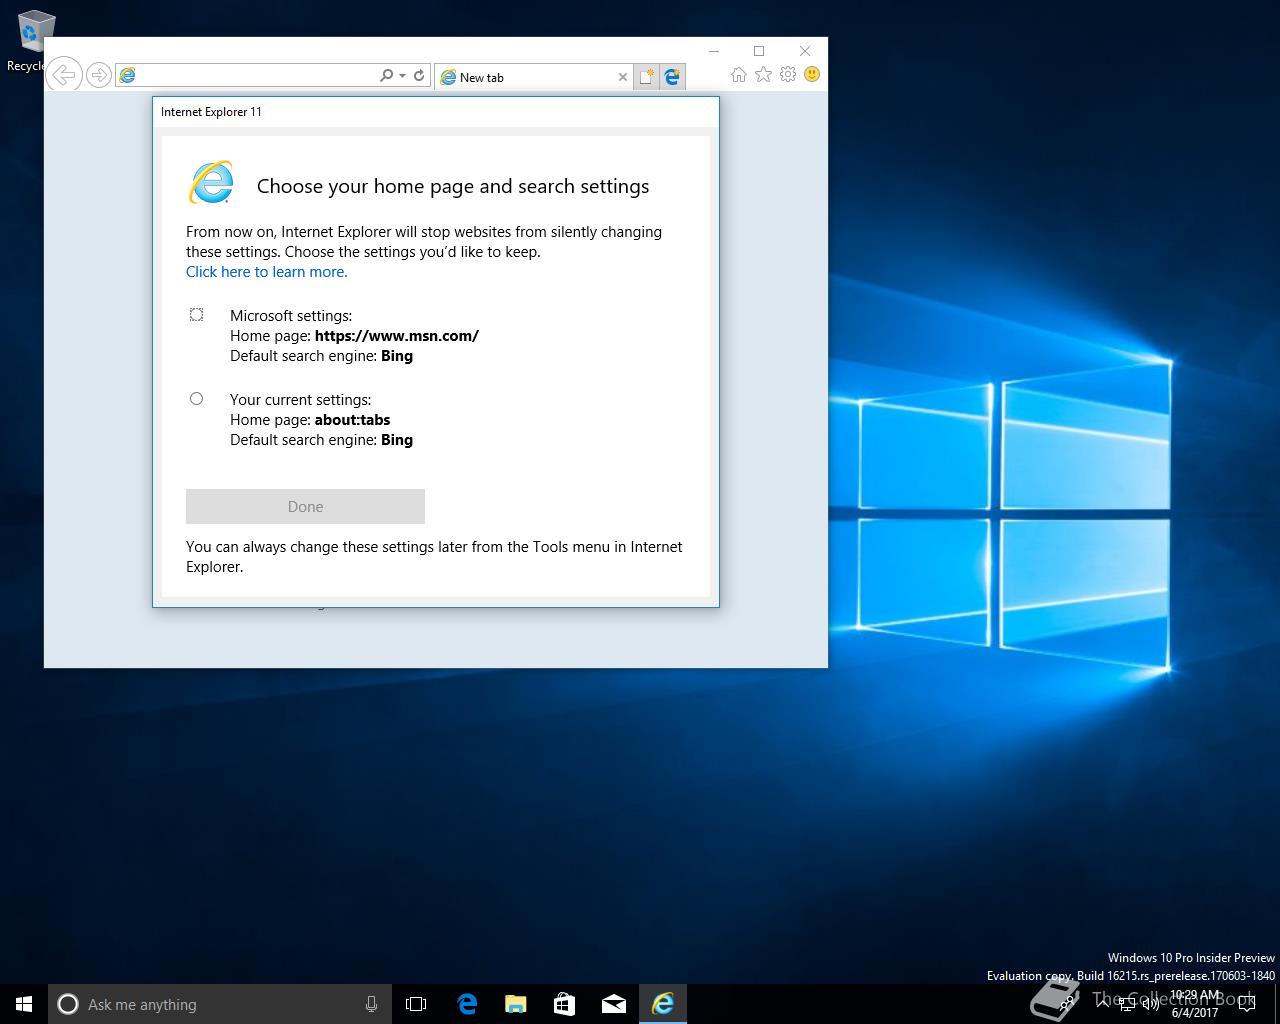Click the Choose your home page heading

(x=453, y=186)
